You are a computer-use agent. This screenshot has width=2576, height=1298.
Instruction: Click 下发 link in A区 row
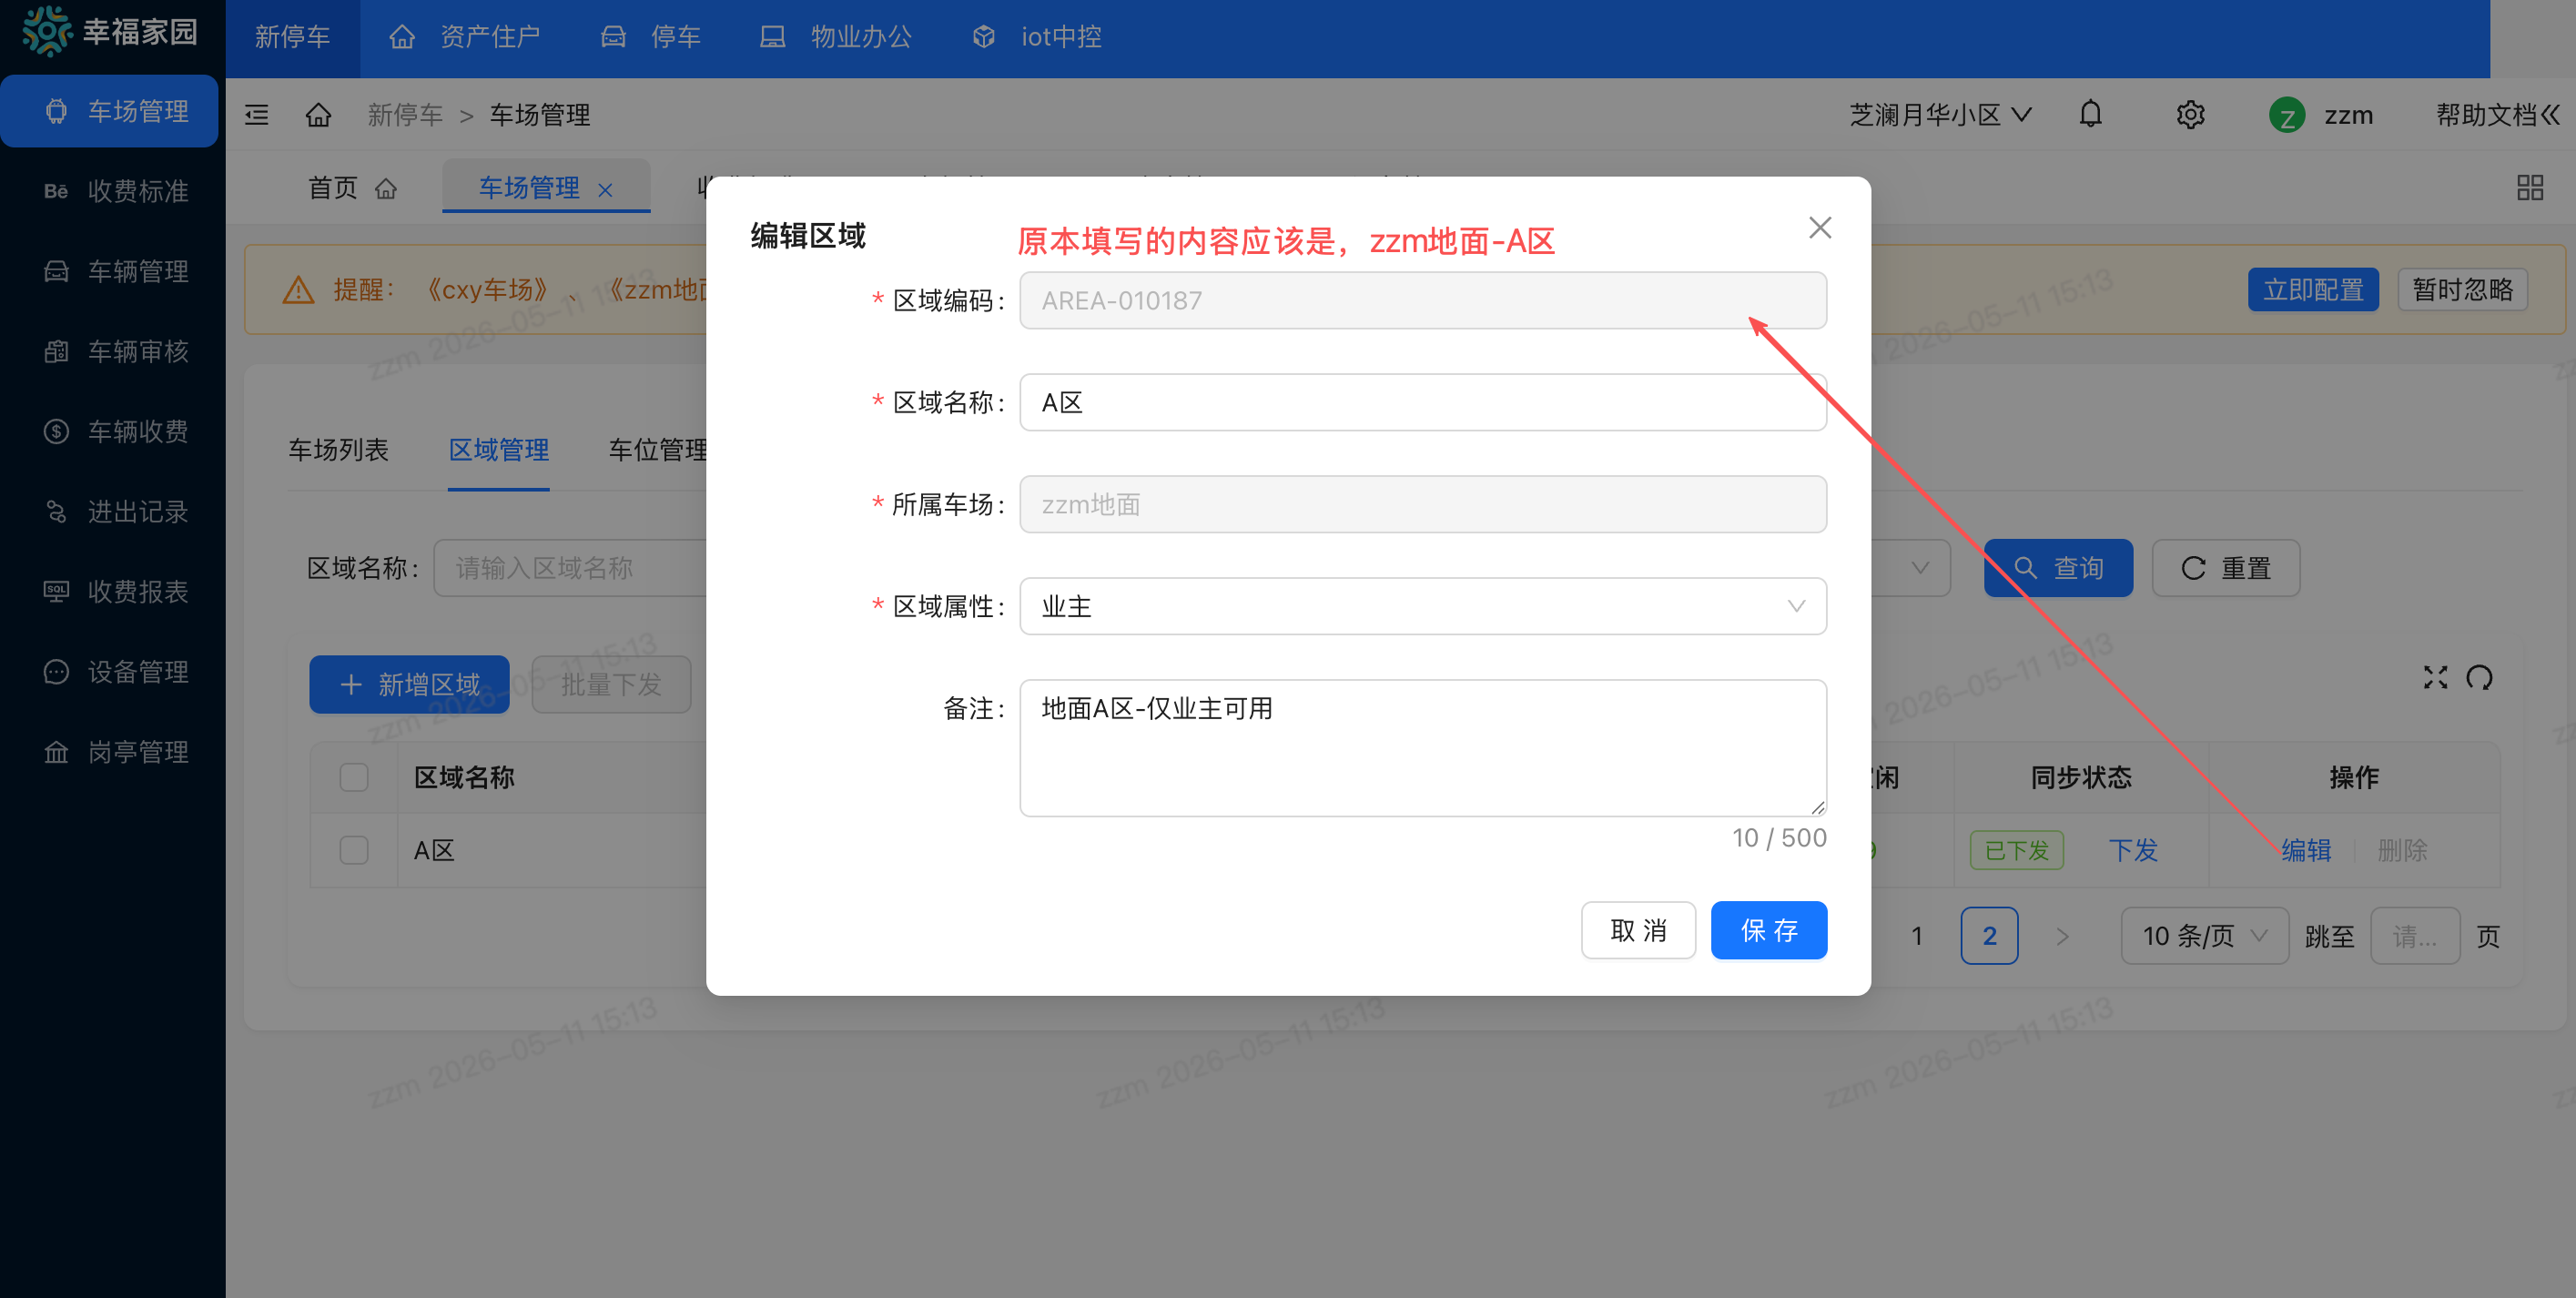point(2133,850)
